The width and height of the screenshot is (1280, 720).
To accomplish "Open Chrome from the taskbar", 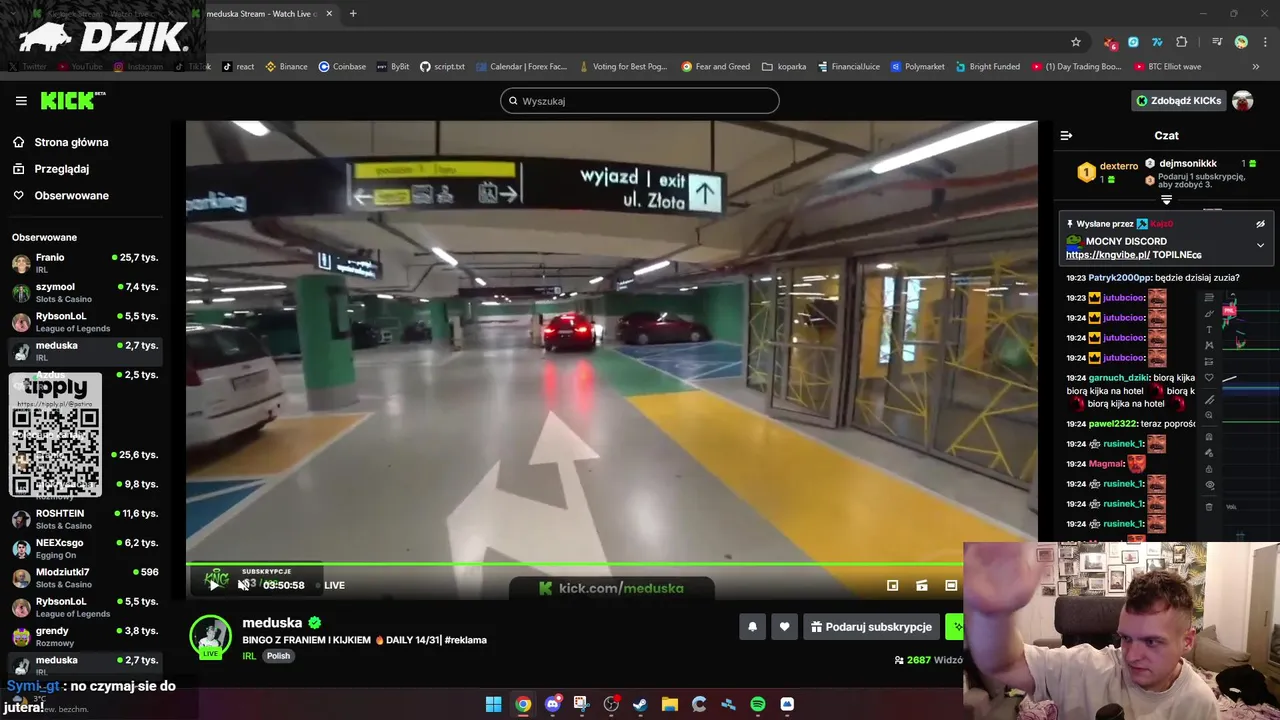I will click(523, 704).
